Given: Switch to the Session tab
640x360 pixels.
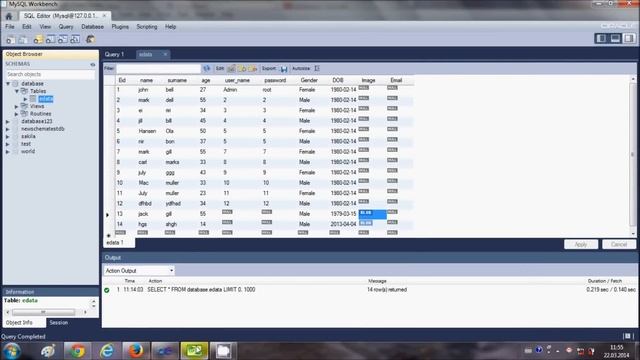Looking at the screenshot, I should [x=59, y=322].
